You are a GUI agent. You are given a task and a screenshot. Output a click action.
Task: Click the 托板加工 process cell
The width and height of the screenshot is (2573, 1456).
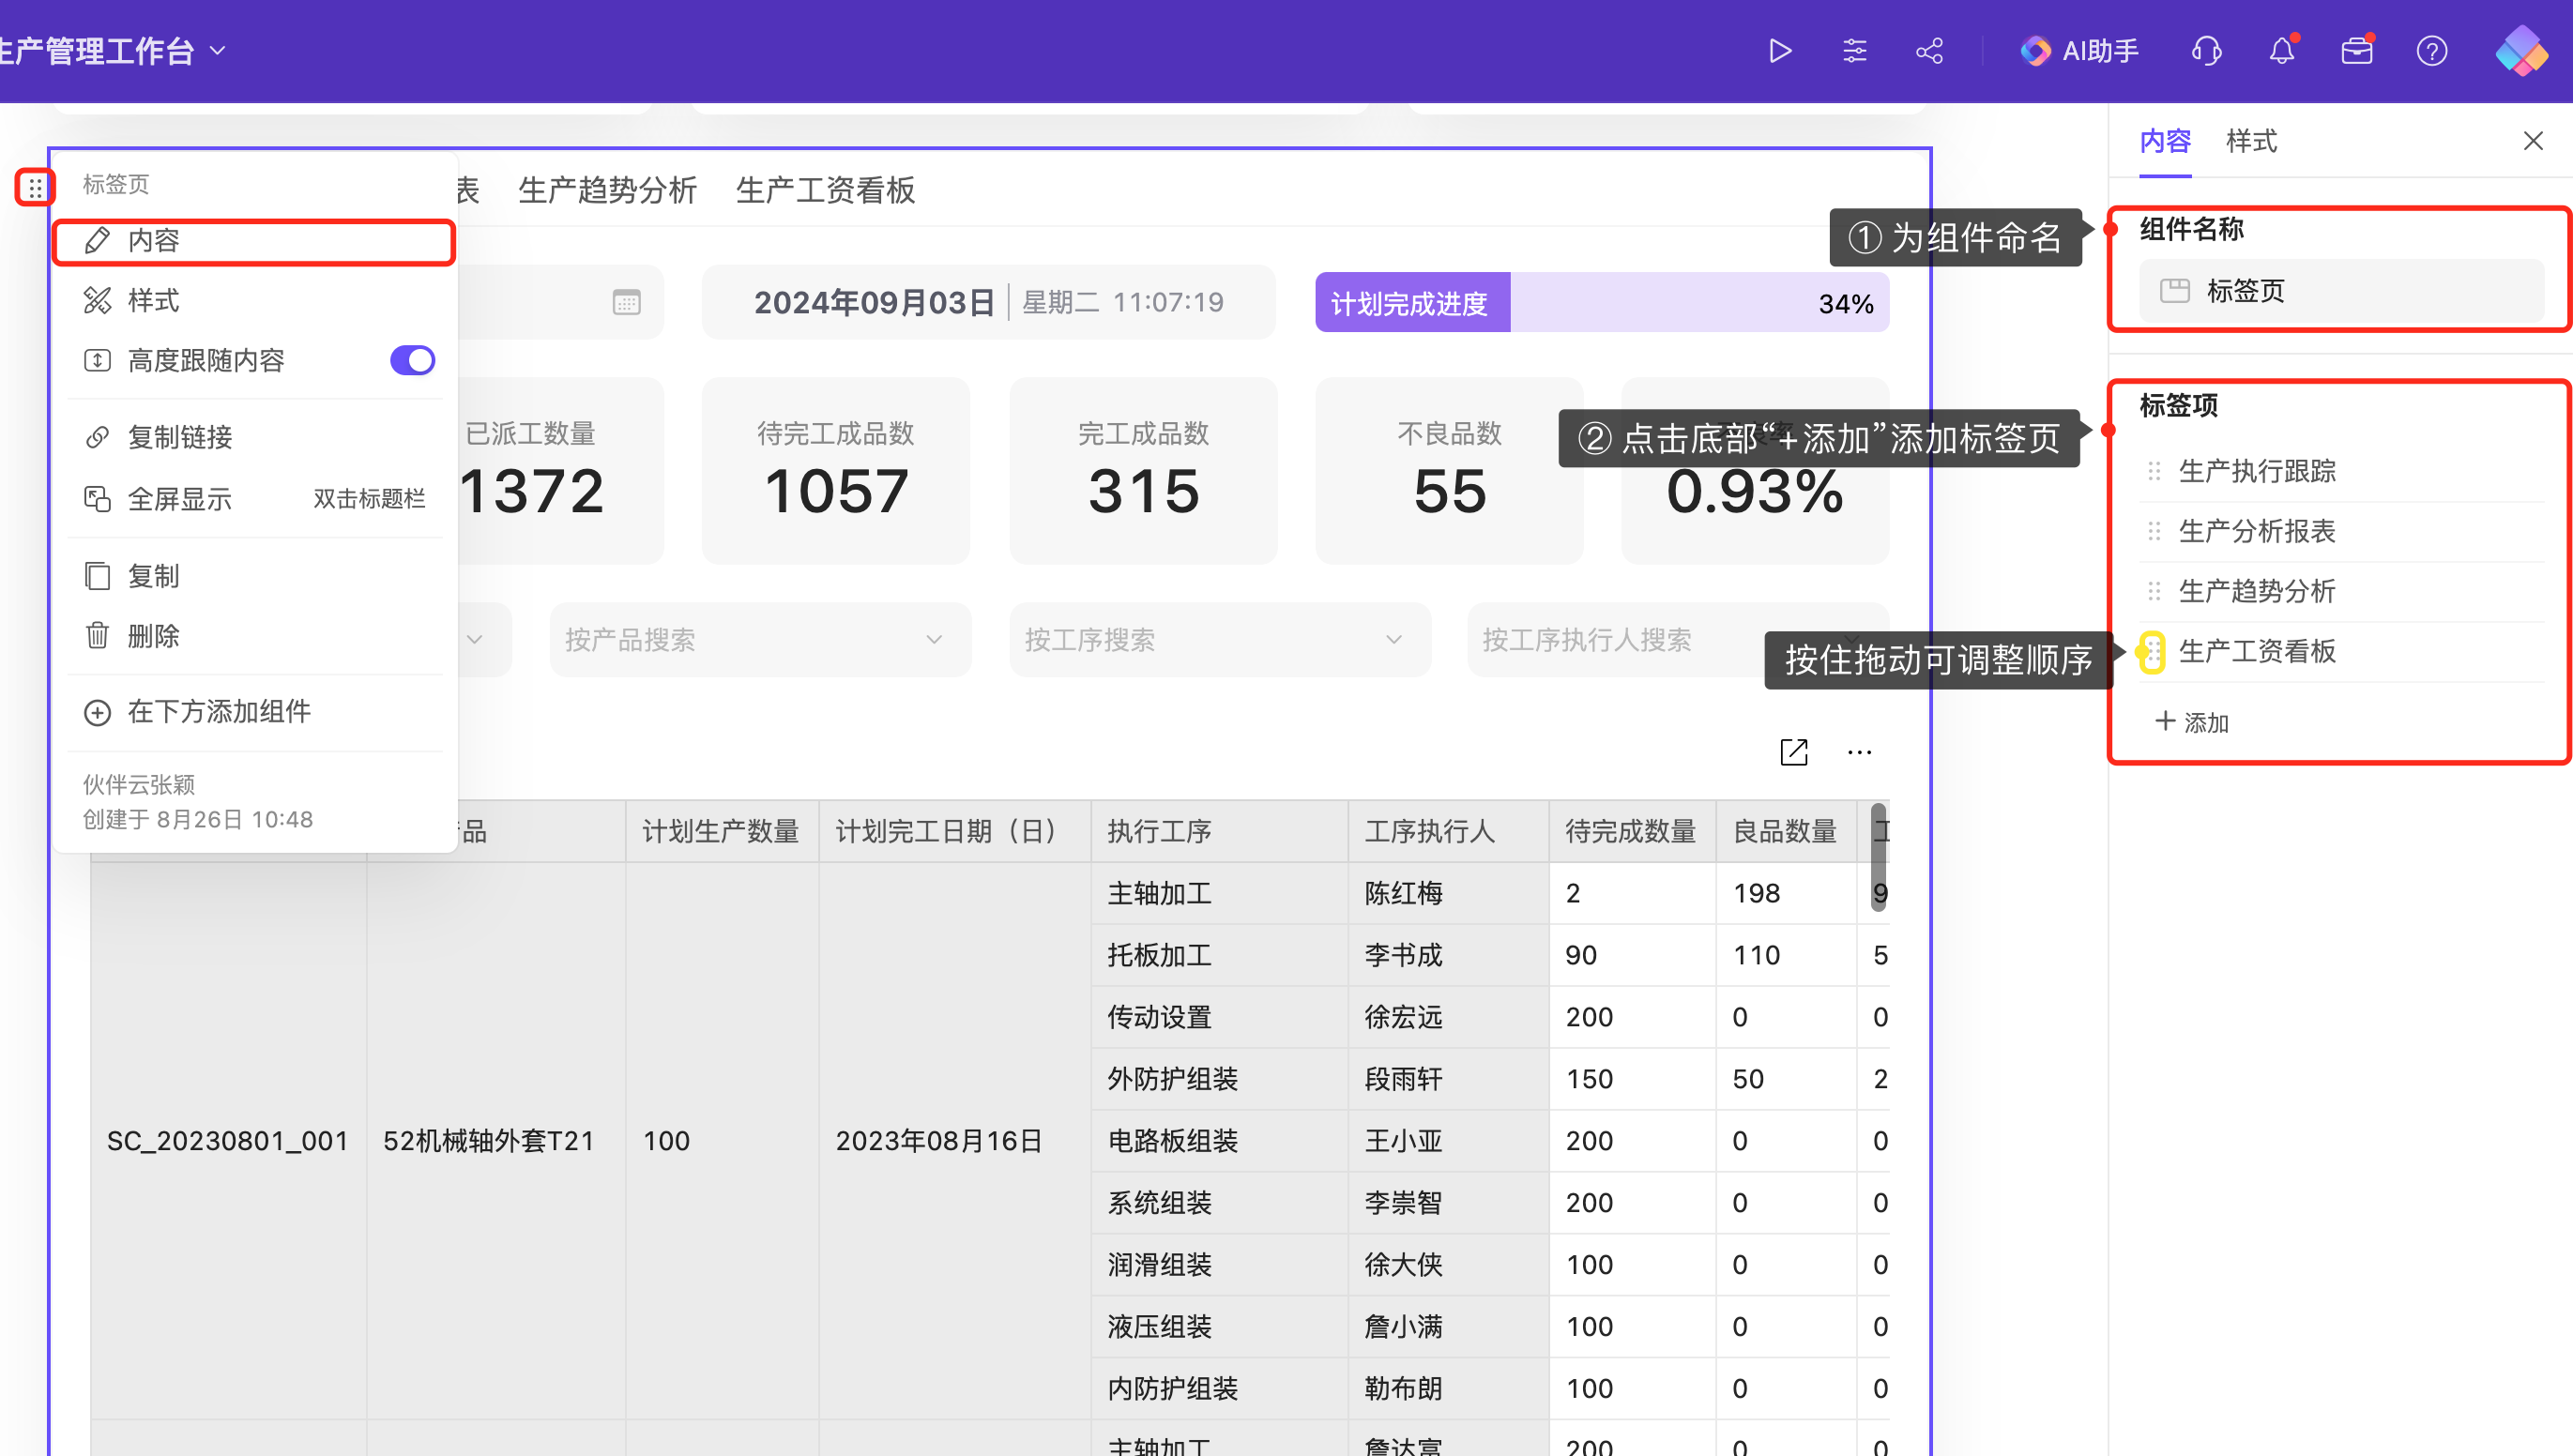click(1219, 955)
